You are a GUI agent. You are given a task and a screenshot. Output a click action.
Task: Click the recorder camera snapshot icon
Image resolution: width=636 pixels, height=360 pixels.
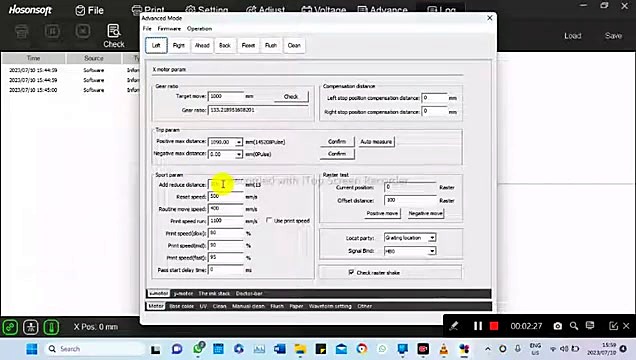click(x=558, y=326)
